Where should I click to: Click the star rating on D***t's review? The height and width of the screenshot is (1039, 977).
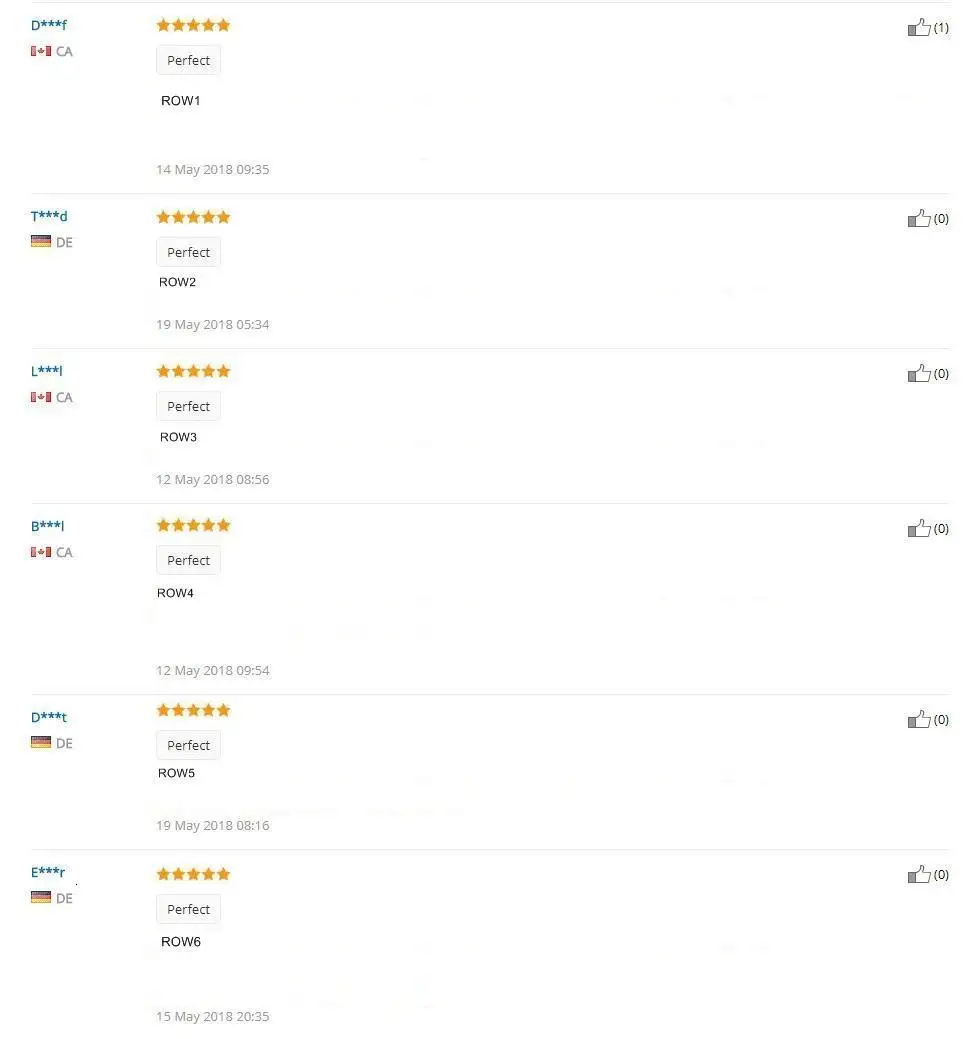tap(193, 710)
